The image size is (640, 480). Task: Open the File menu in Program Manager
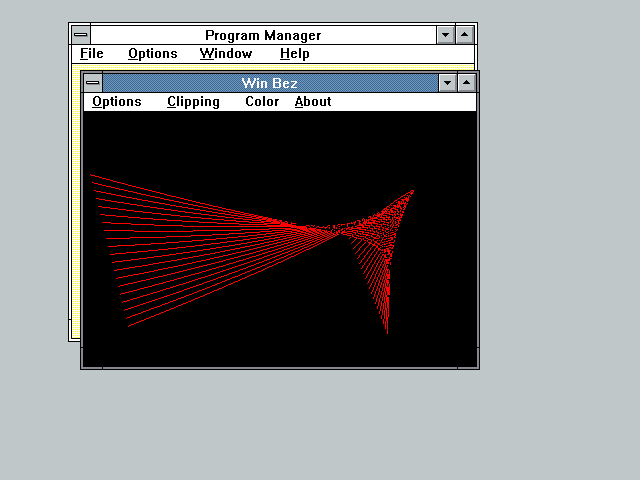(x=91, y=54)
